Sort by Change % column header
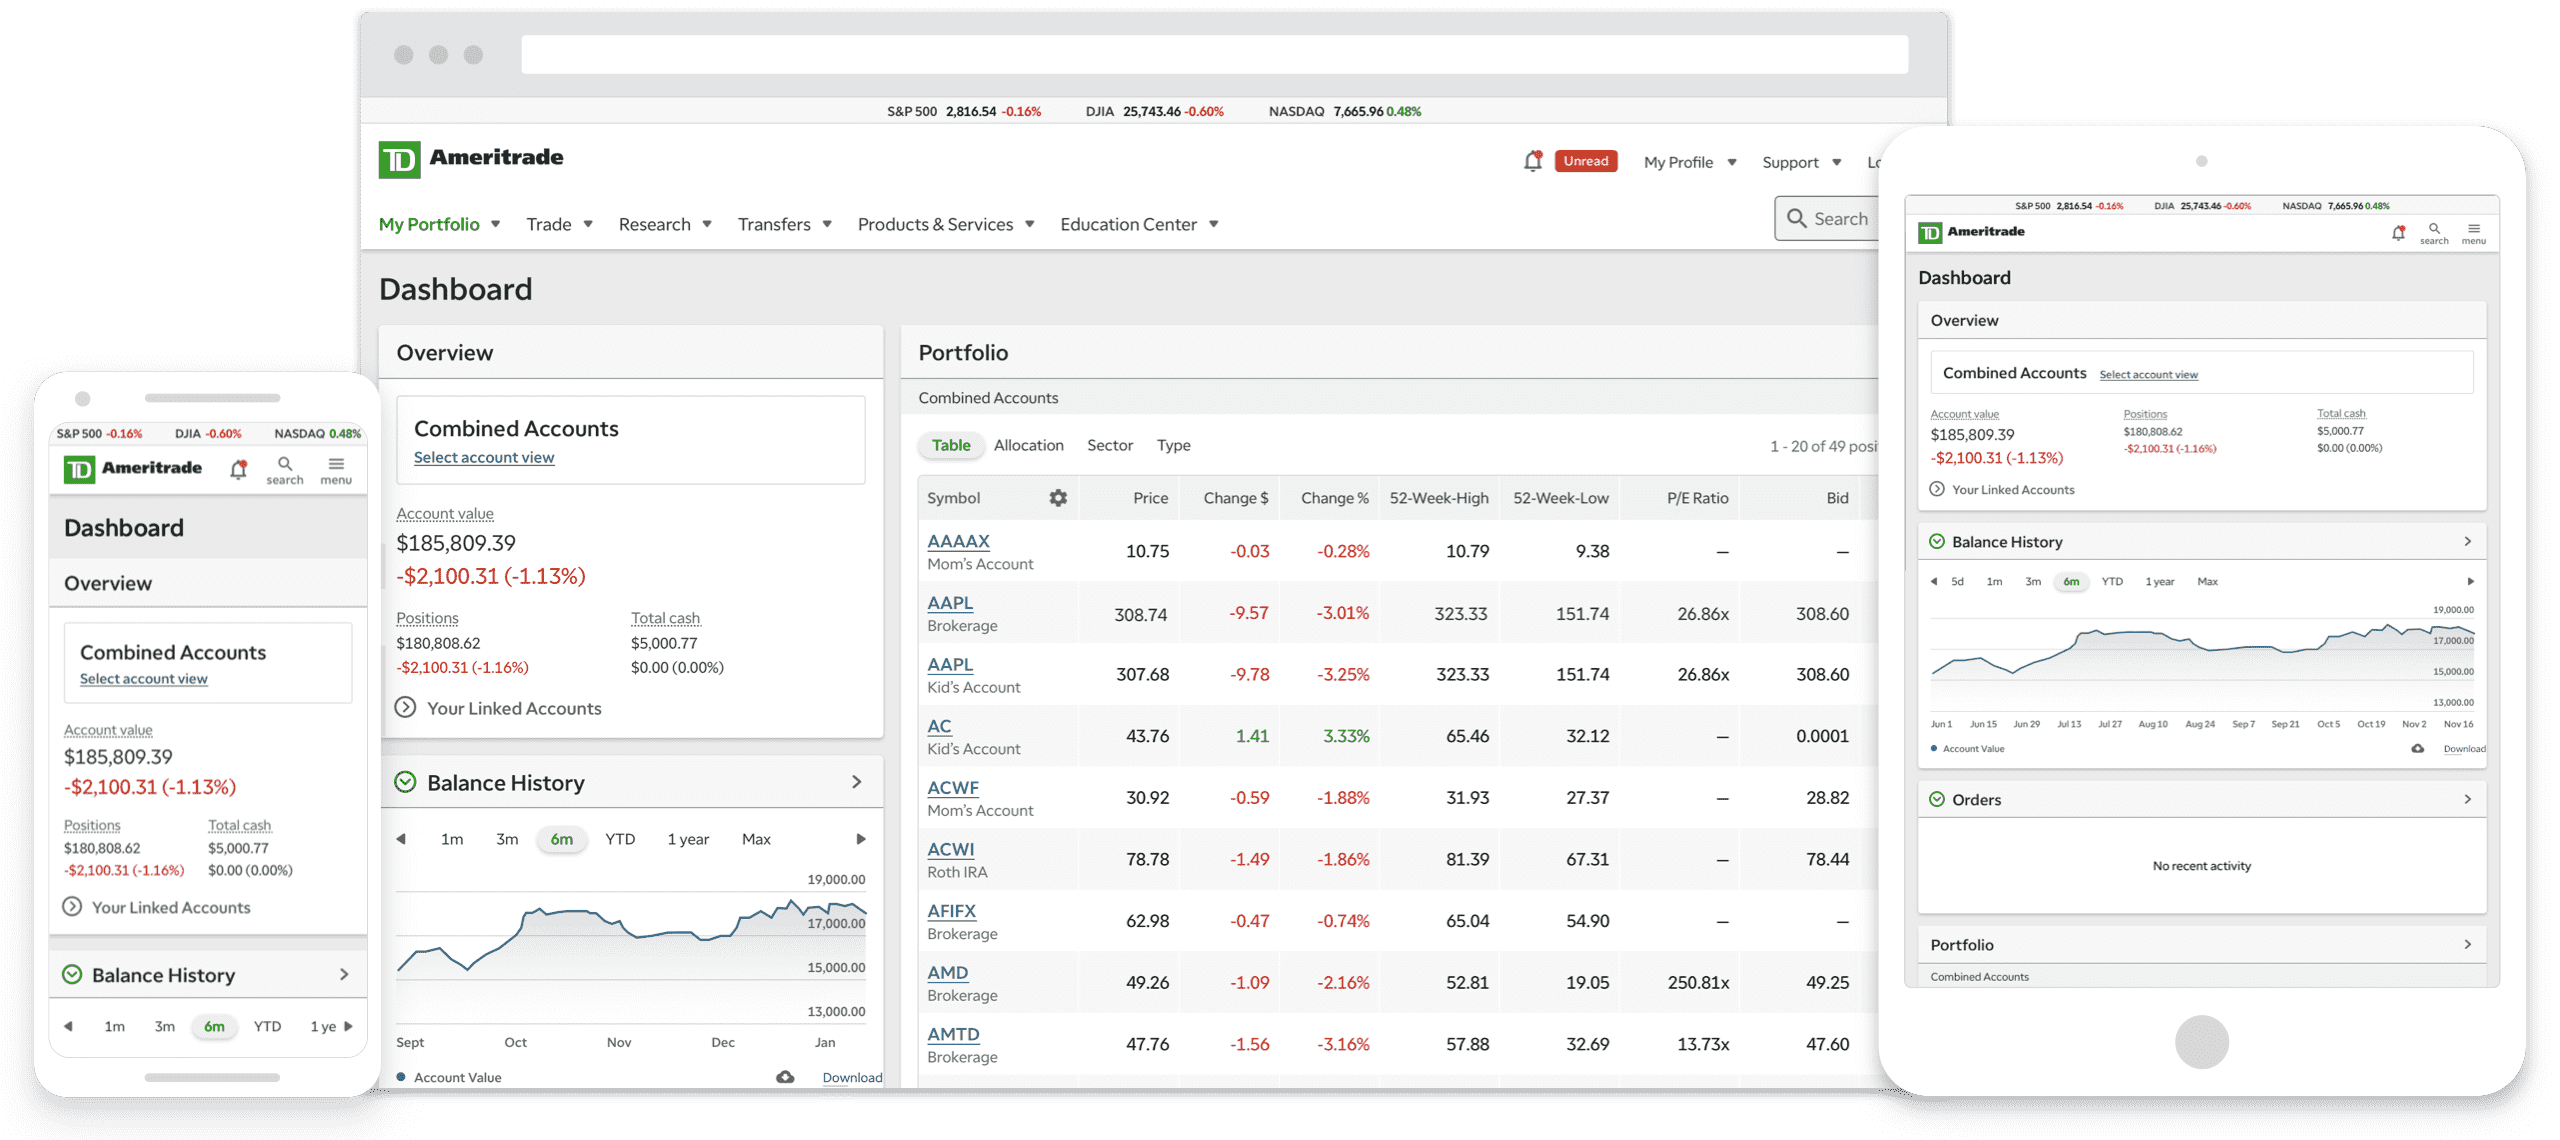This screenshot has width=2560, height=1140. 1334,498
